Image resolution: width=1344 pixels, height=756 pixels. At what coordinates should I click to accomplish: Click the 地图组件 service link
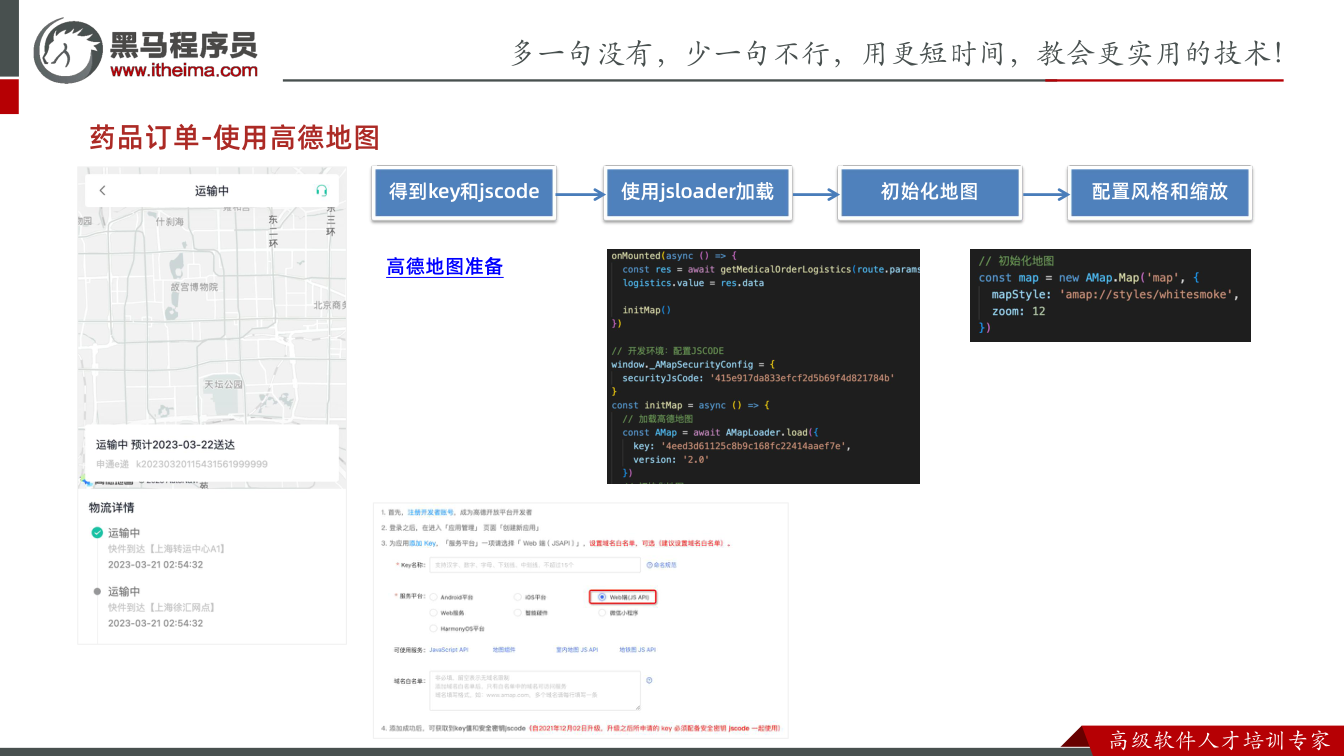503,650
